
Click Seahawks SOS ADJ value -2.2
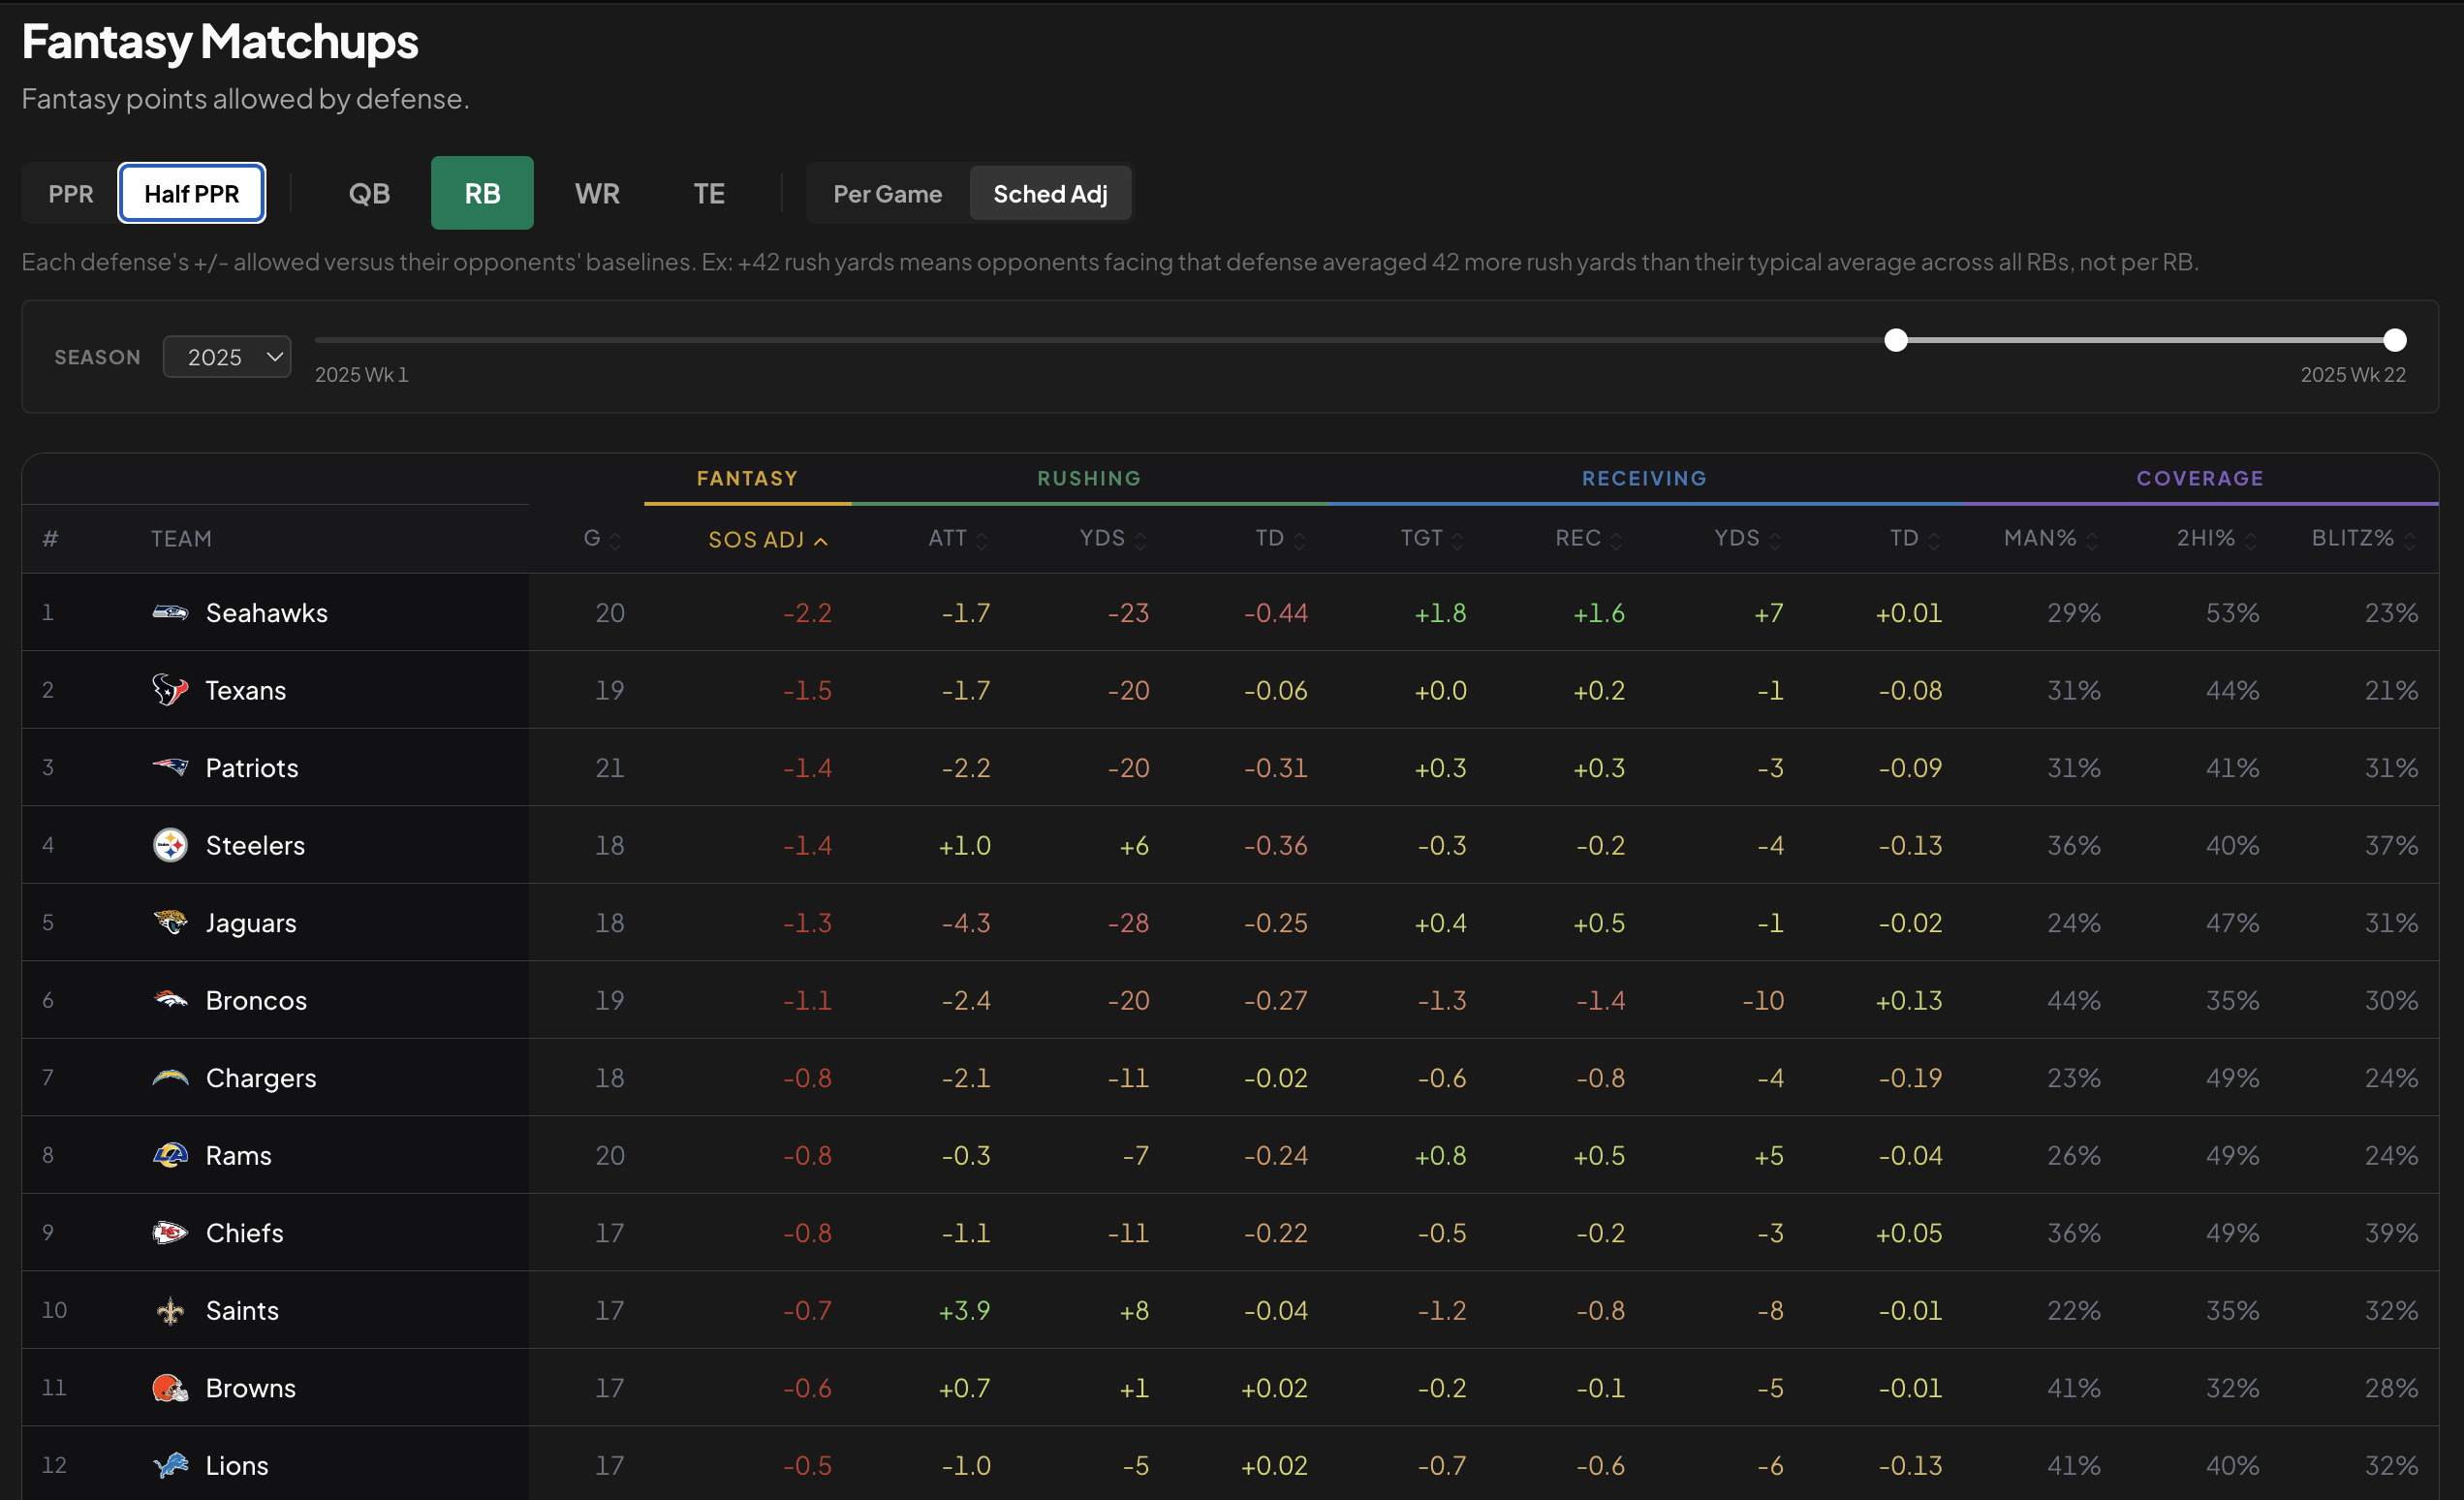(x=807, y=613)
